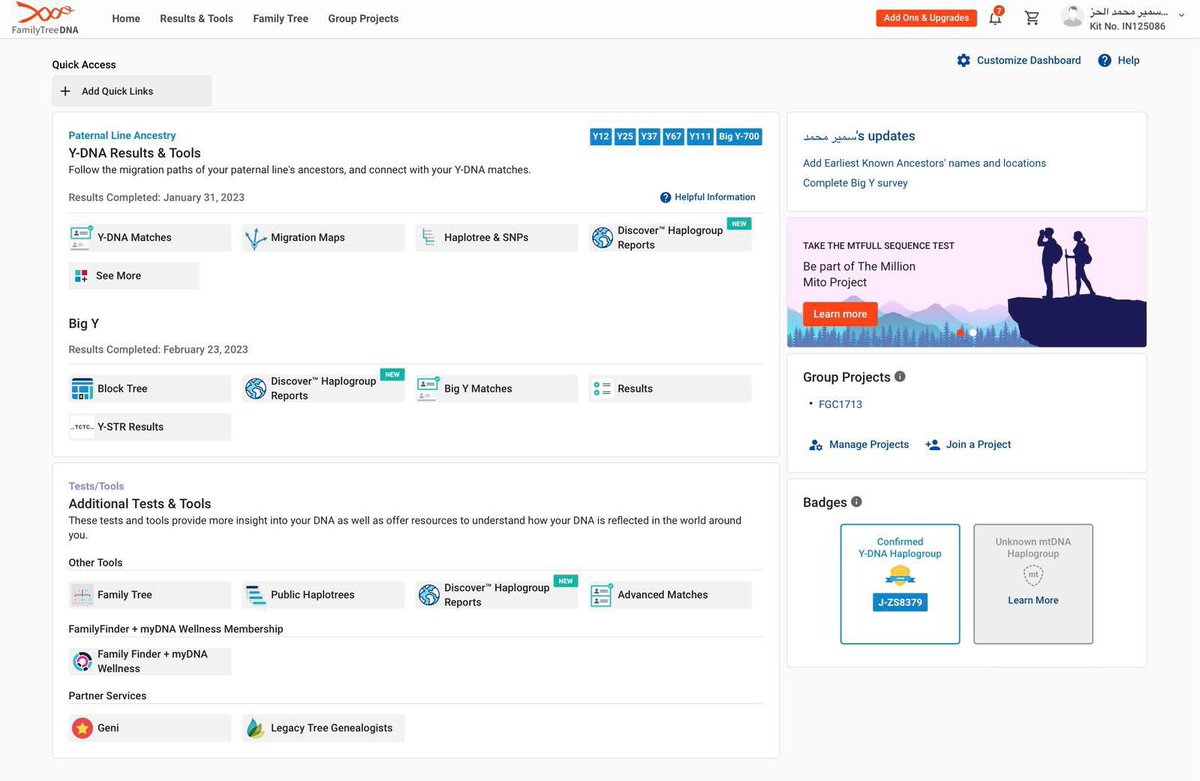This screenshot has width=1200, height=781.
Task: Click the Y-DNA Matches icon
Action: [81, 238]
